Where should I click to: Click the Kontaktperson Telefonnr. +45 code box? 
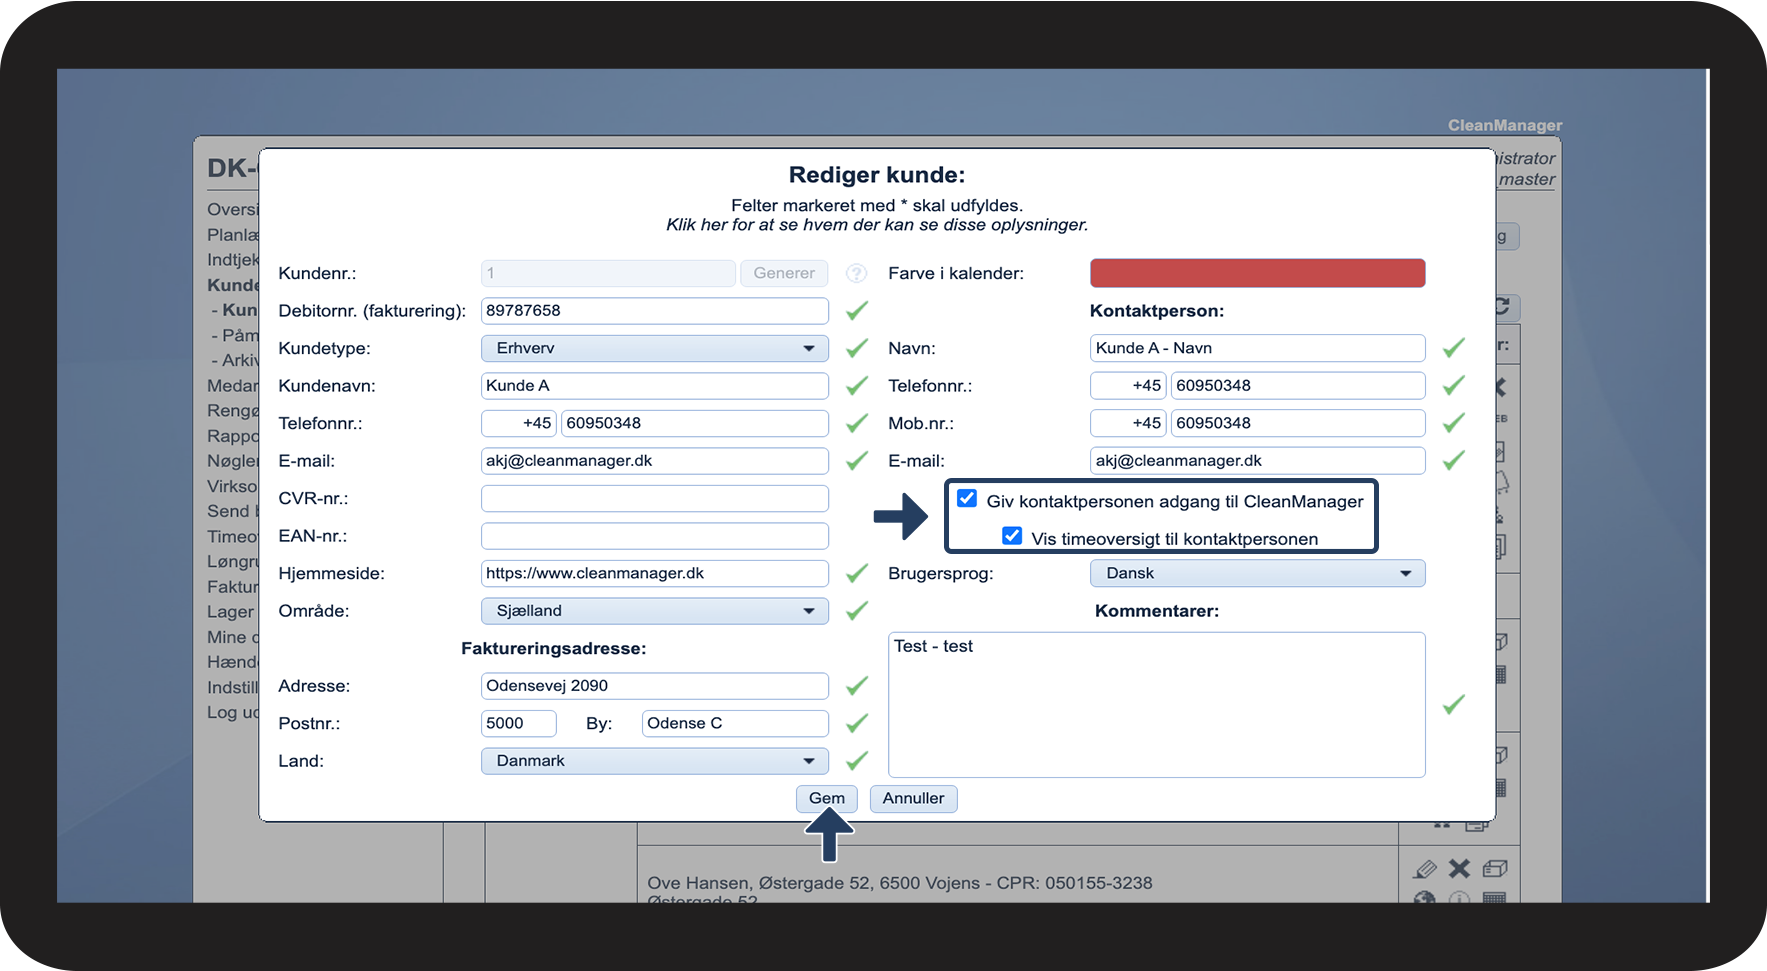(1128, 386)
